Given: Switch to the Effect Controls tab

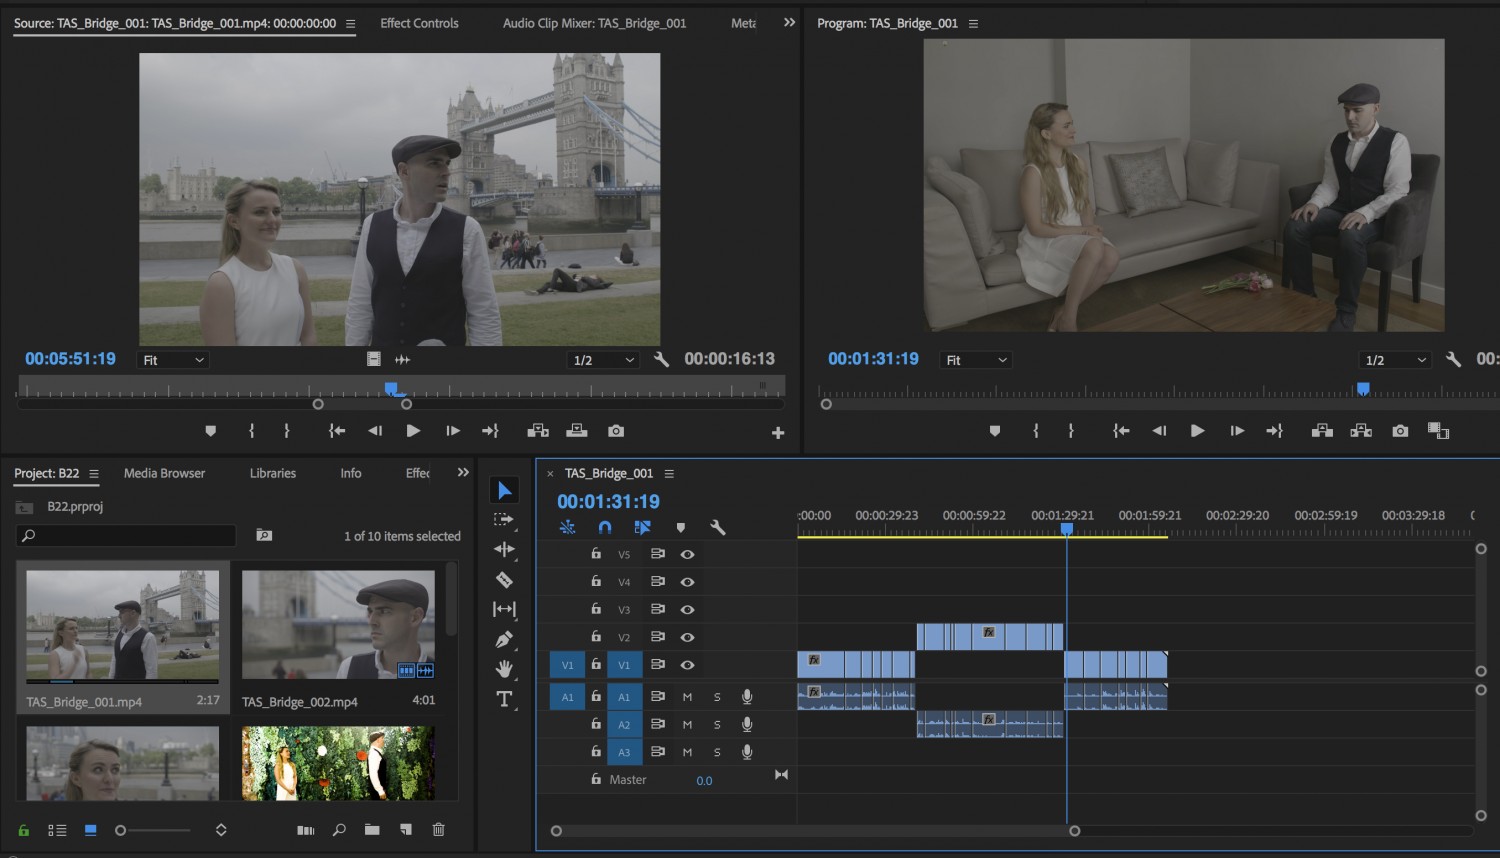Looking at the screenshot, I should (x=419, y=23).
